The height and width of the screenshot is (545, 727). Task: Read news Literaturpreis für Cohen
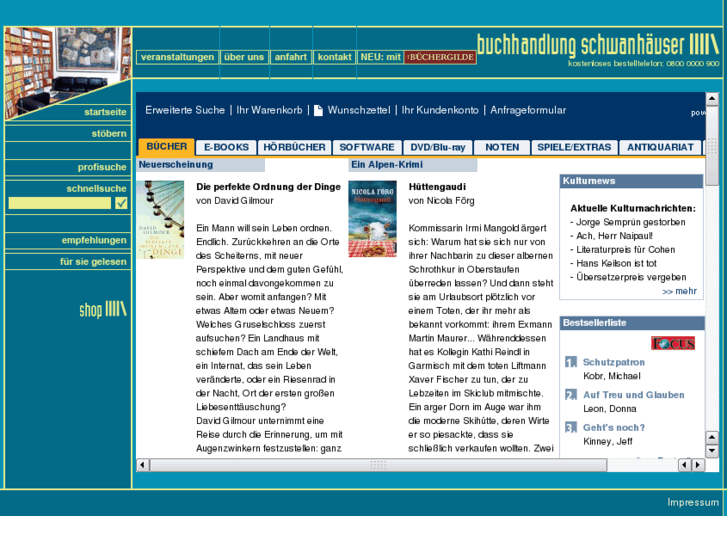point(625,250)
